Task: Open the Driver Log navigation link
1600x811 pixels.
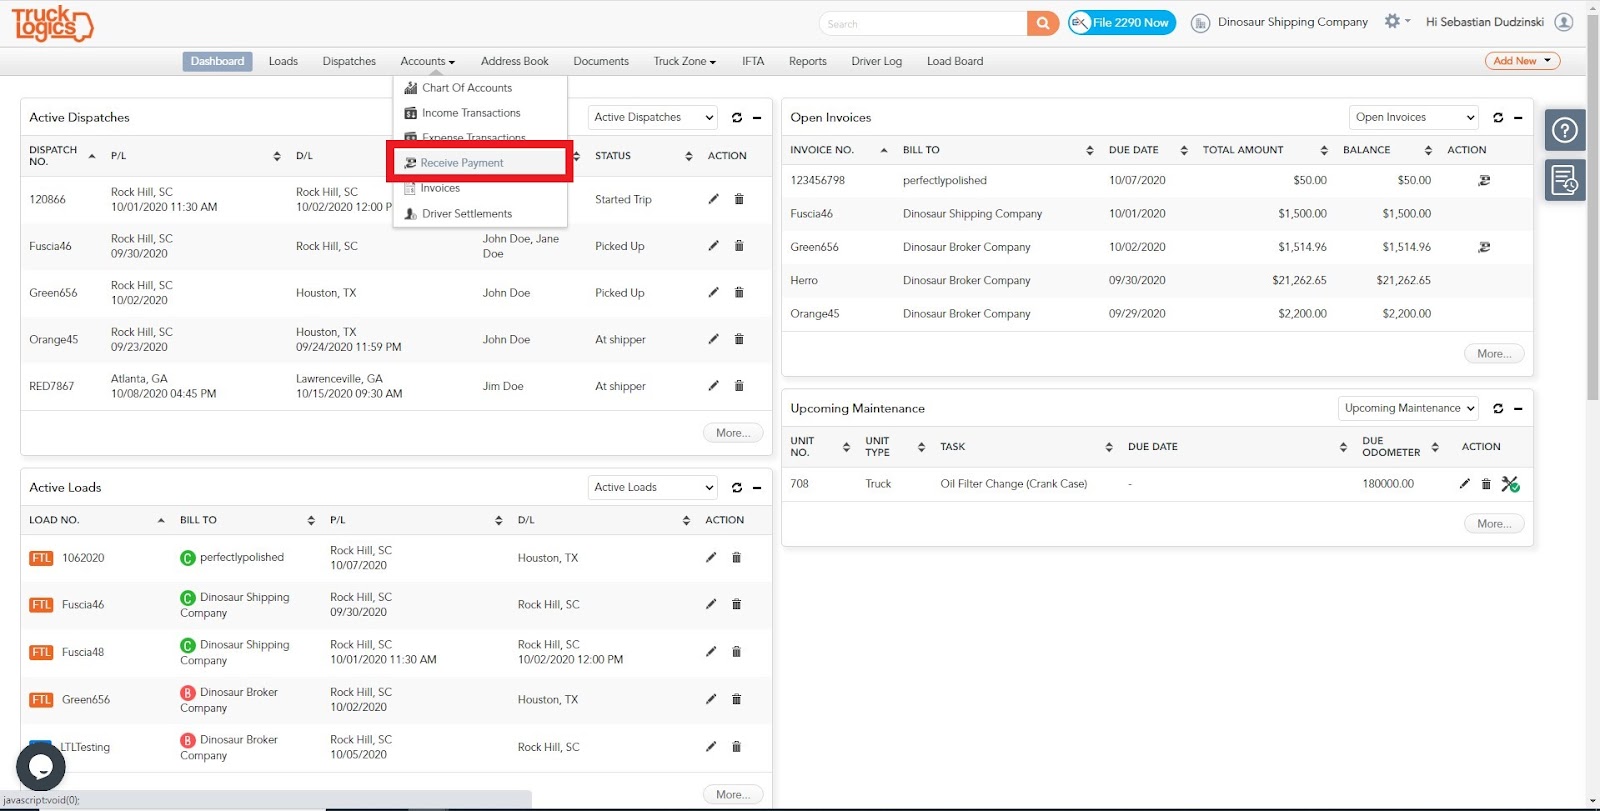Action: [x=877, y=61]
